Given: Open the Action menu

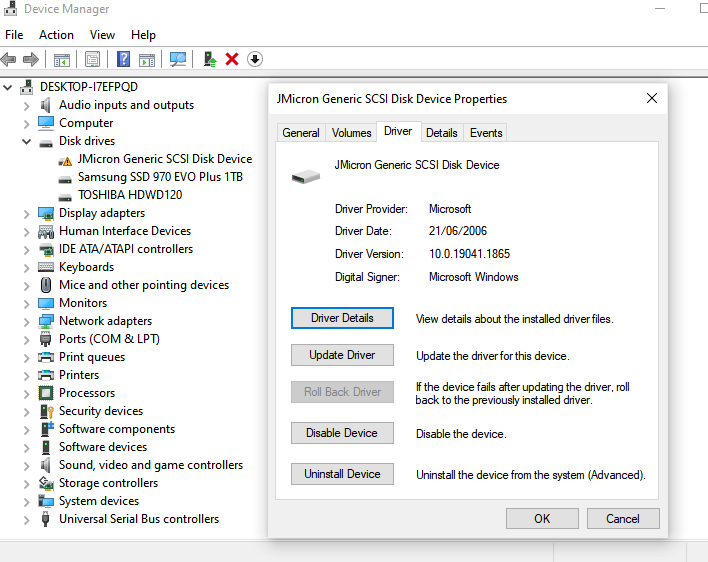Looking at the screenshot, I should [x=56, y=35].
